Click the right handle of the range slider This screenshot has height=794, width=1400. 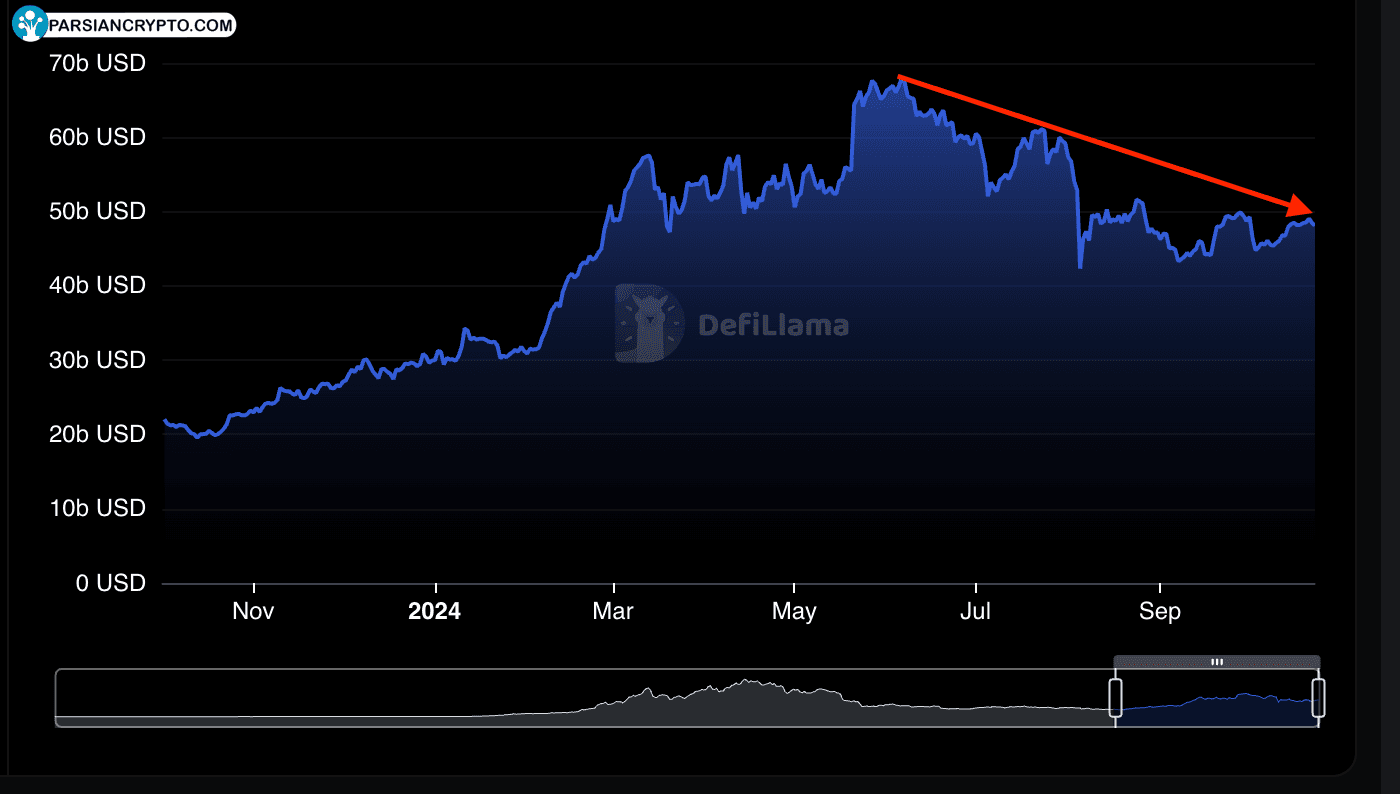click(x=1318, y=697)
